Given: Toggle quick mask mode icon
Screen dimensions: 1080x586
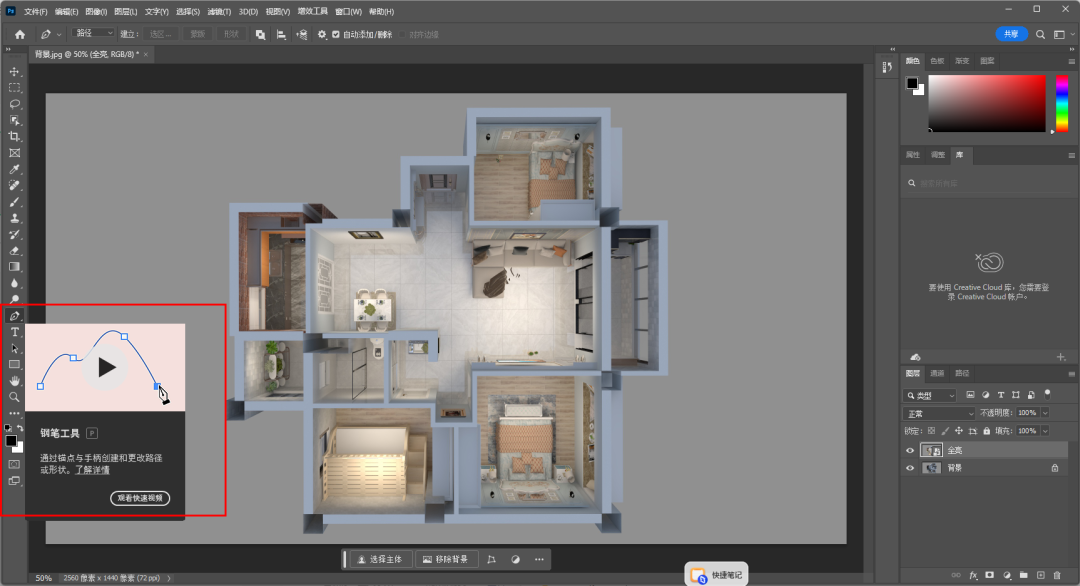Looking at the screenshot, I should coord(14,465).
